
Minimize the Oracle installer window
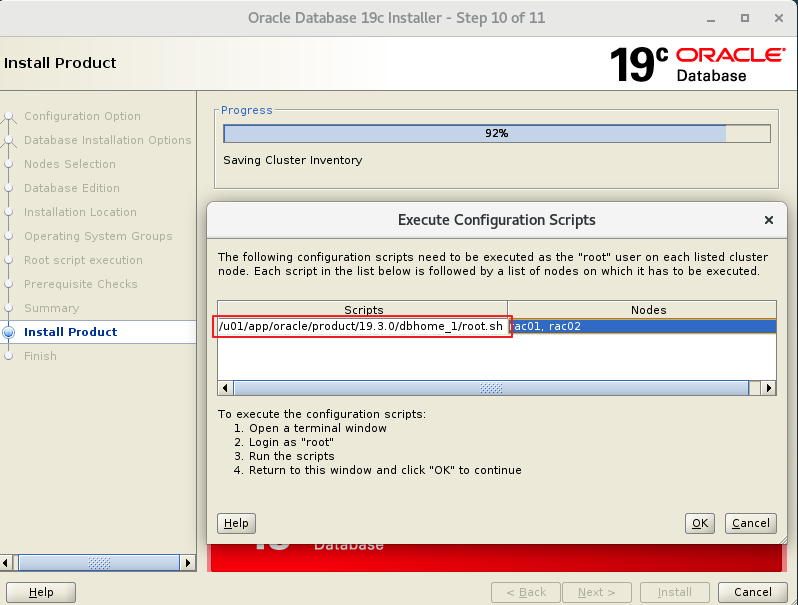point(711,19)
